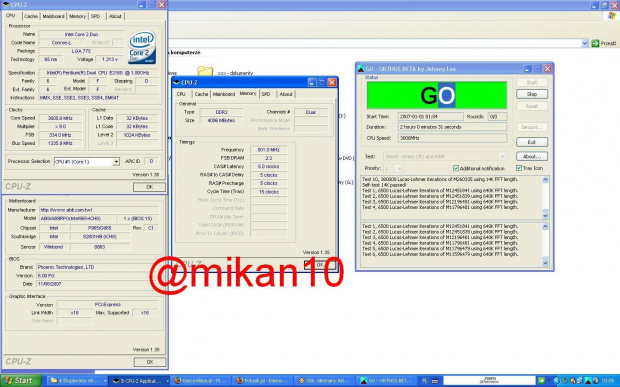Image resolution: width=620 pixels, height=387 pixels.
Task: Open the CPU-Z Application taskbar group
Action: tap(140, 381)
